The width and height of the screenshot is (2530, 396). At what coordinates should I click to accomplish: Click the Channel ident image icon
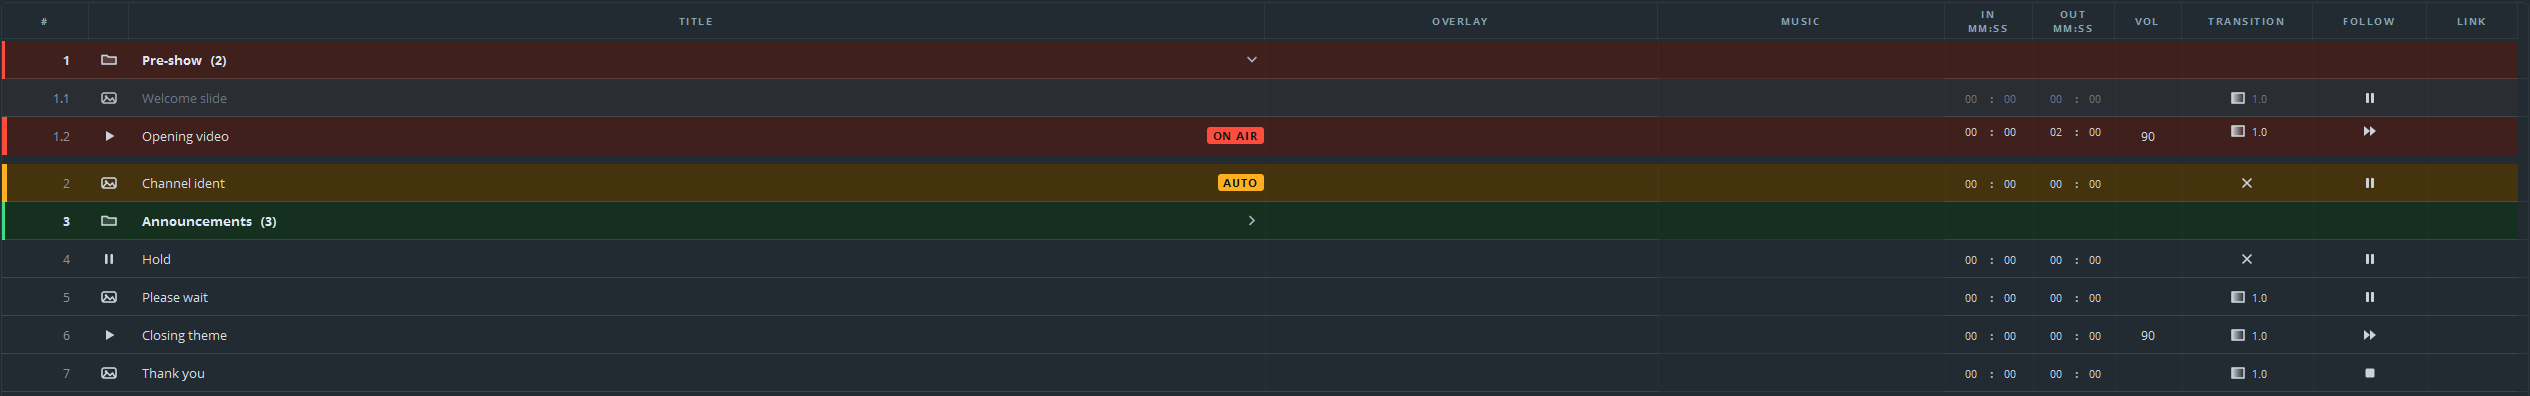click(x=109, y=183)
